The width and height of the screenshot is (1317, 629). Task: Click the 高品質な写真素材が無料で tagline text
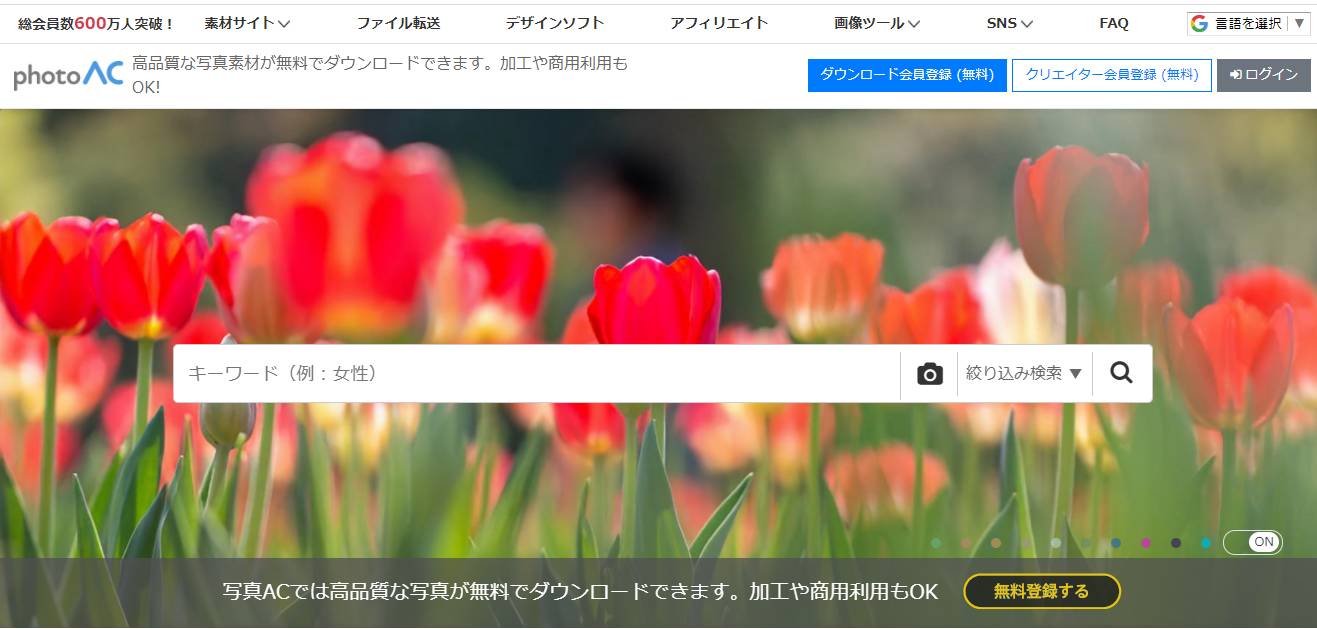pos(380,76)
